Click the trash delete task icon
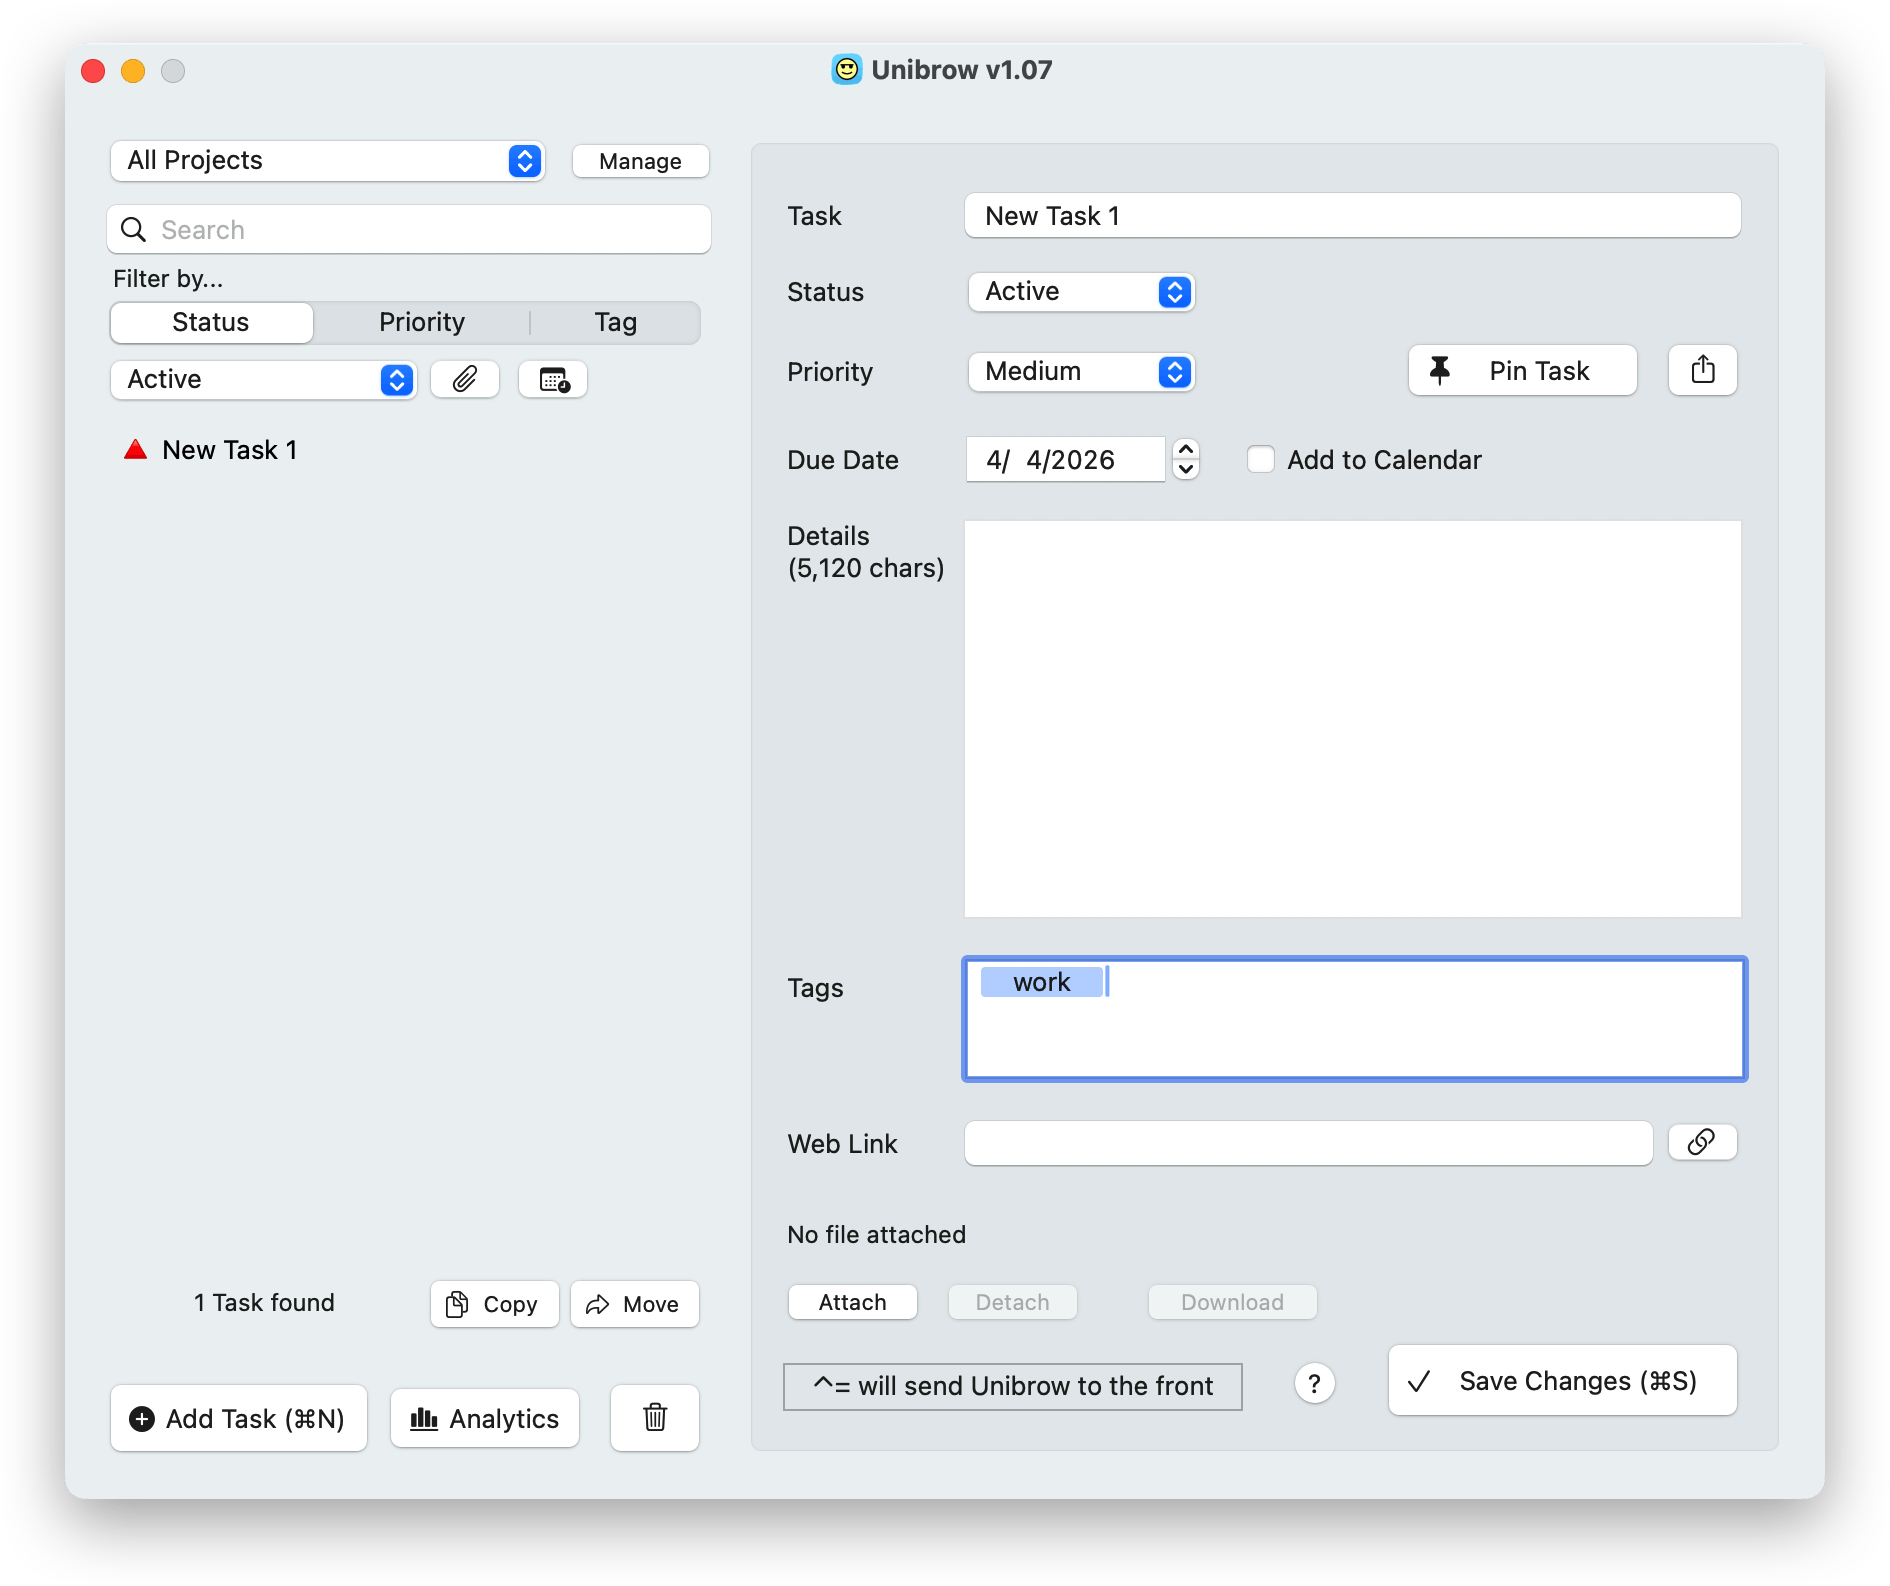 tap(655, 1417)
